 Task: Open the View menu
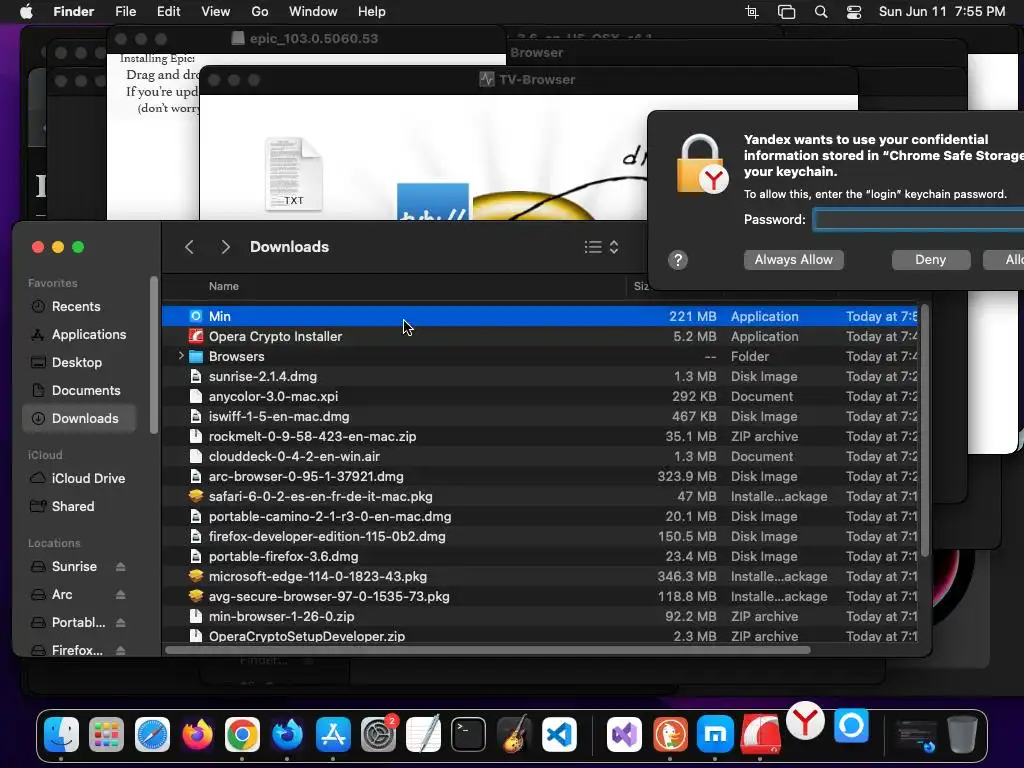pos(216,12)
